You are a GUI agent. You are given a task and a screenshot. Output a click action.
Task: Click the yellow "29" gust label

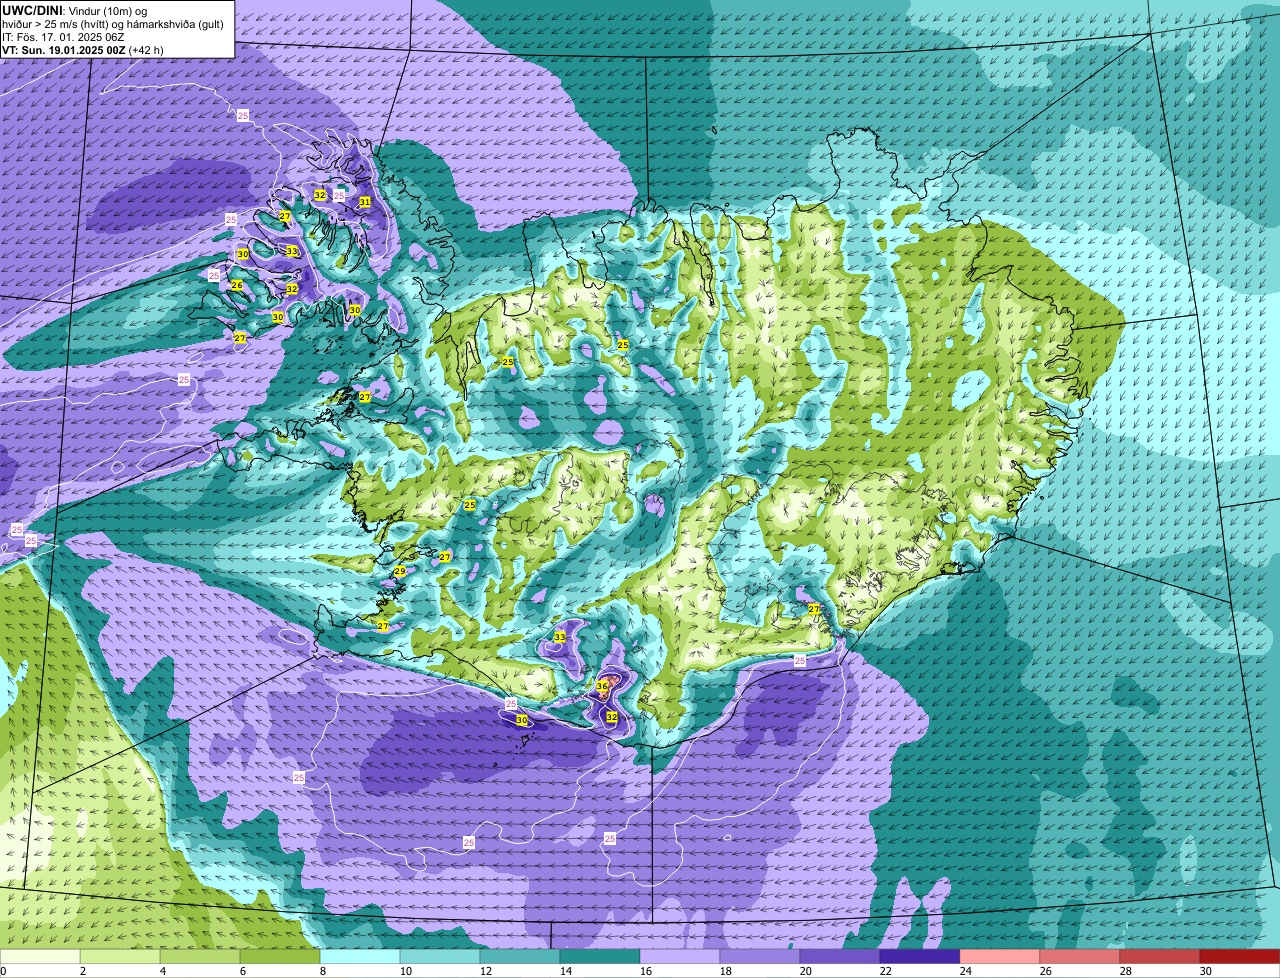[399, 572]
